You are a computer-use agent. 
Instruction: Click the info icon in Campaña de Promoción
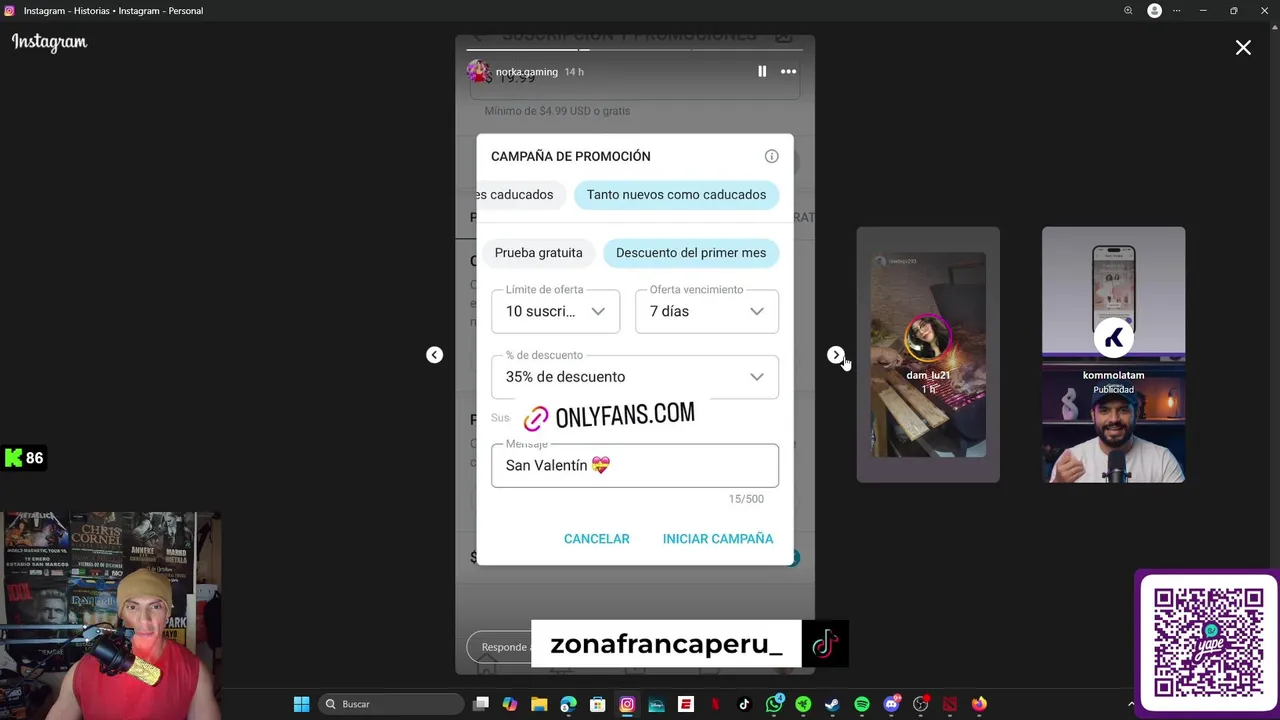coord(771,156)
